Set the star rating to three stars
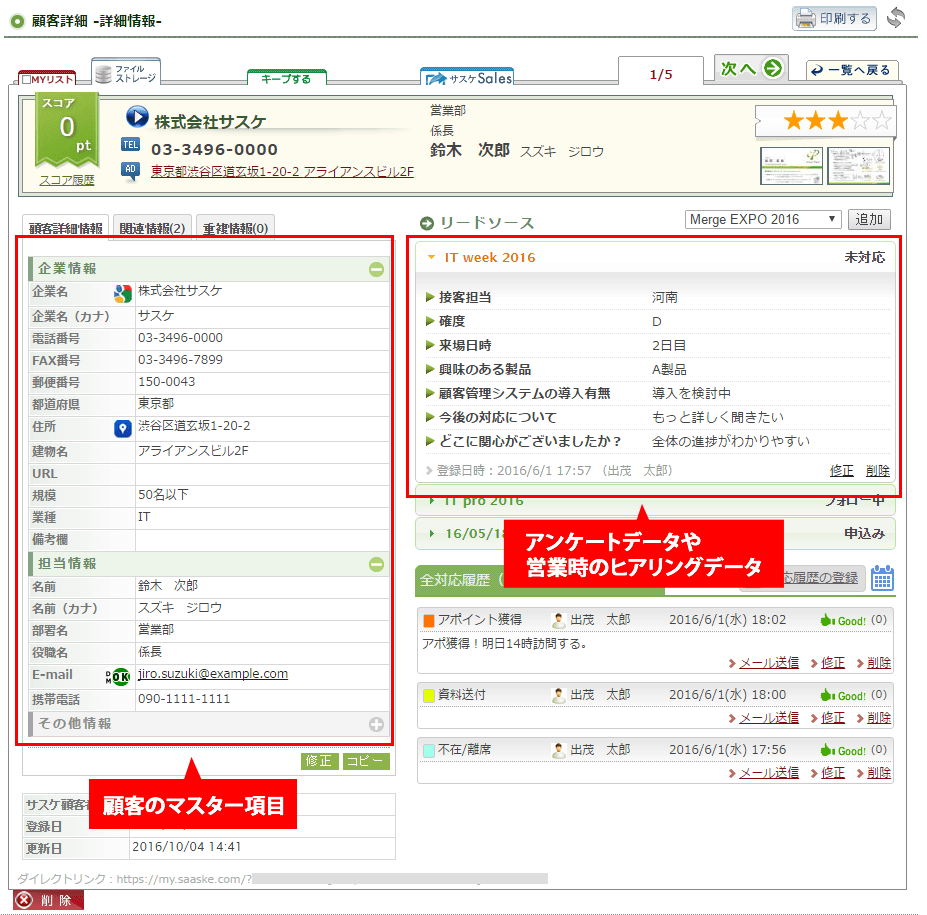This screenshot has width=927, height=915. point(838,121)
